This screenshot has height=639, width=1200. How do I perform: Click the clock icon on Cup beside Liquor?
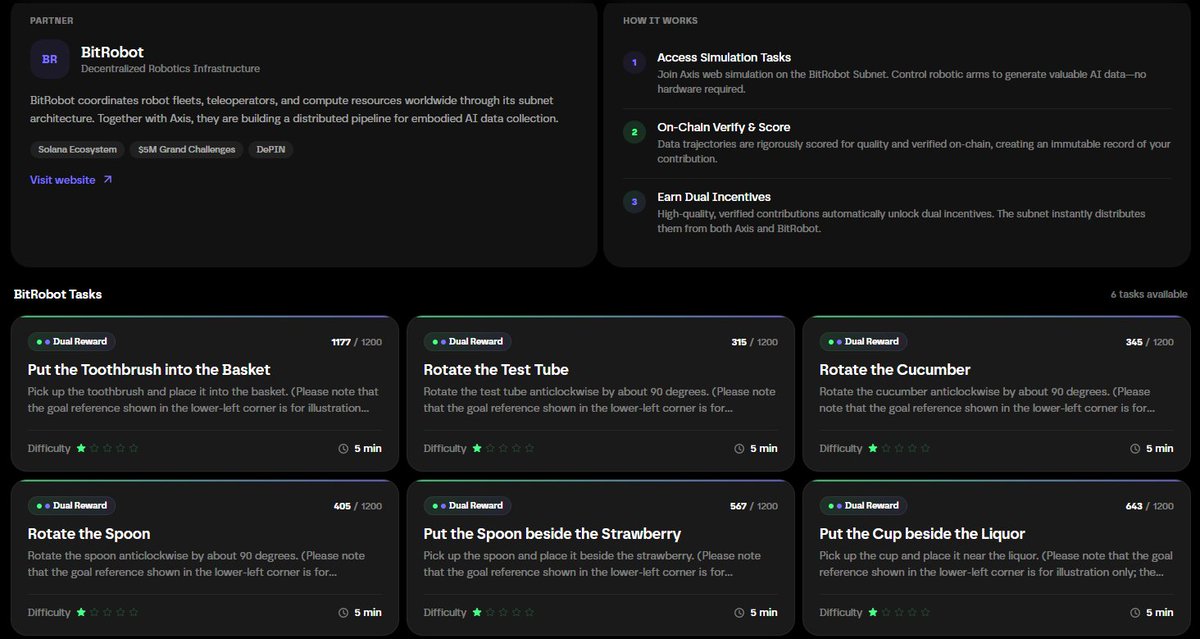pyautogui.click(x=1136, y=613)
